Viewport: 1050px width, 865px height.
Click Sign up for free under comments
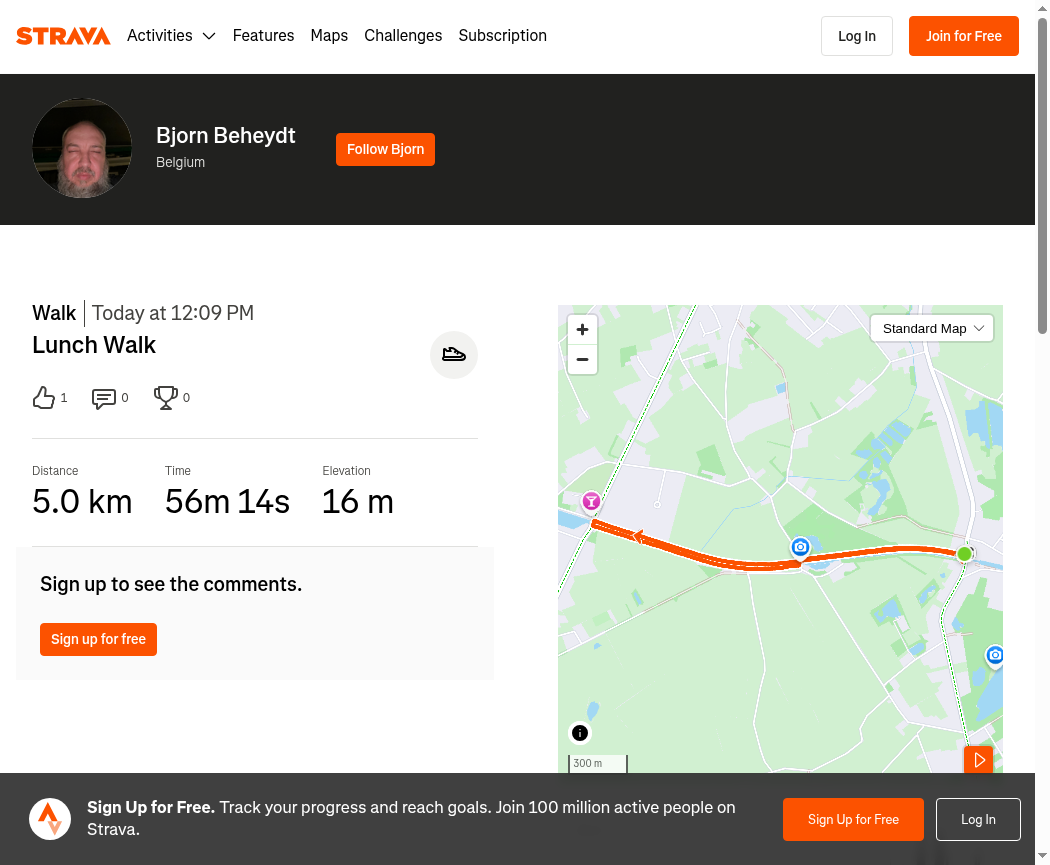coord(98,639)
